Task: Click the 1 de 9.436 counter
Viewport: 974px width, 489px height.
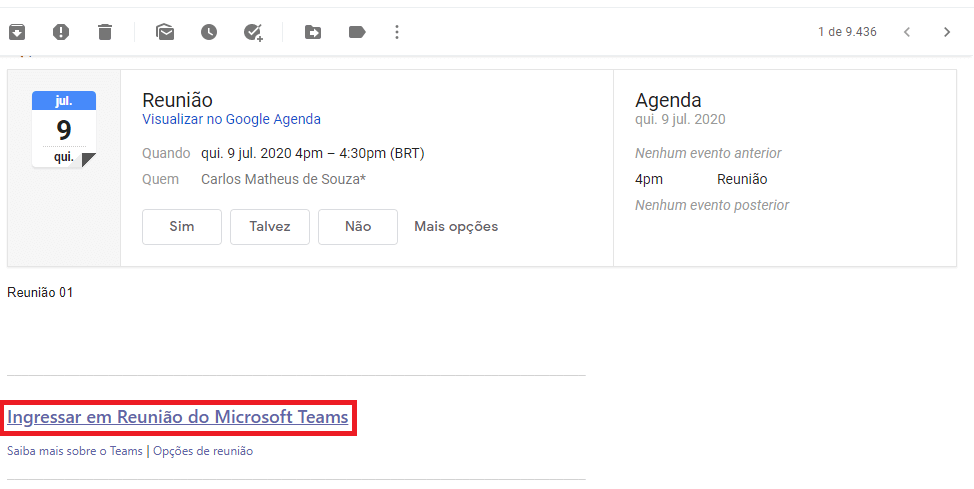Action: point(847,32)
